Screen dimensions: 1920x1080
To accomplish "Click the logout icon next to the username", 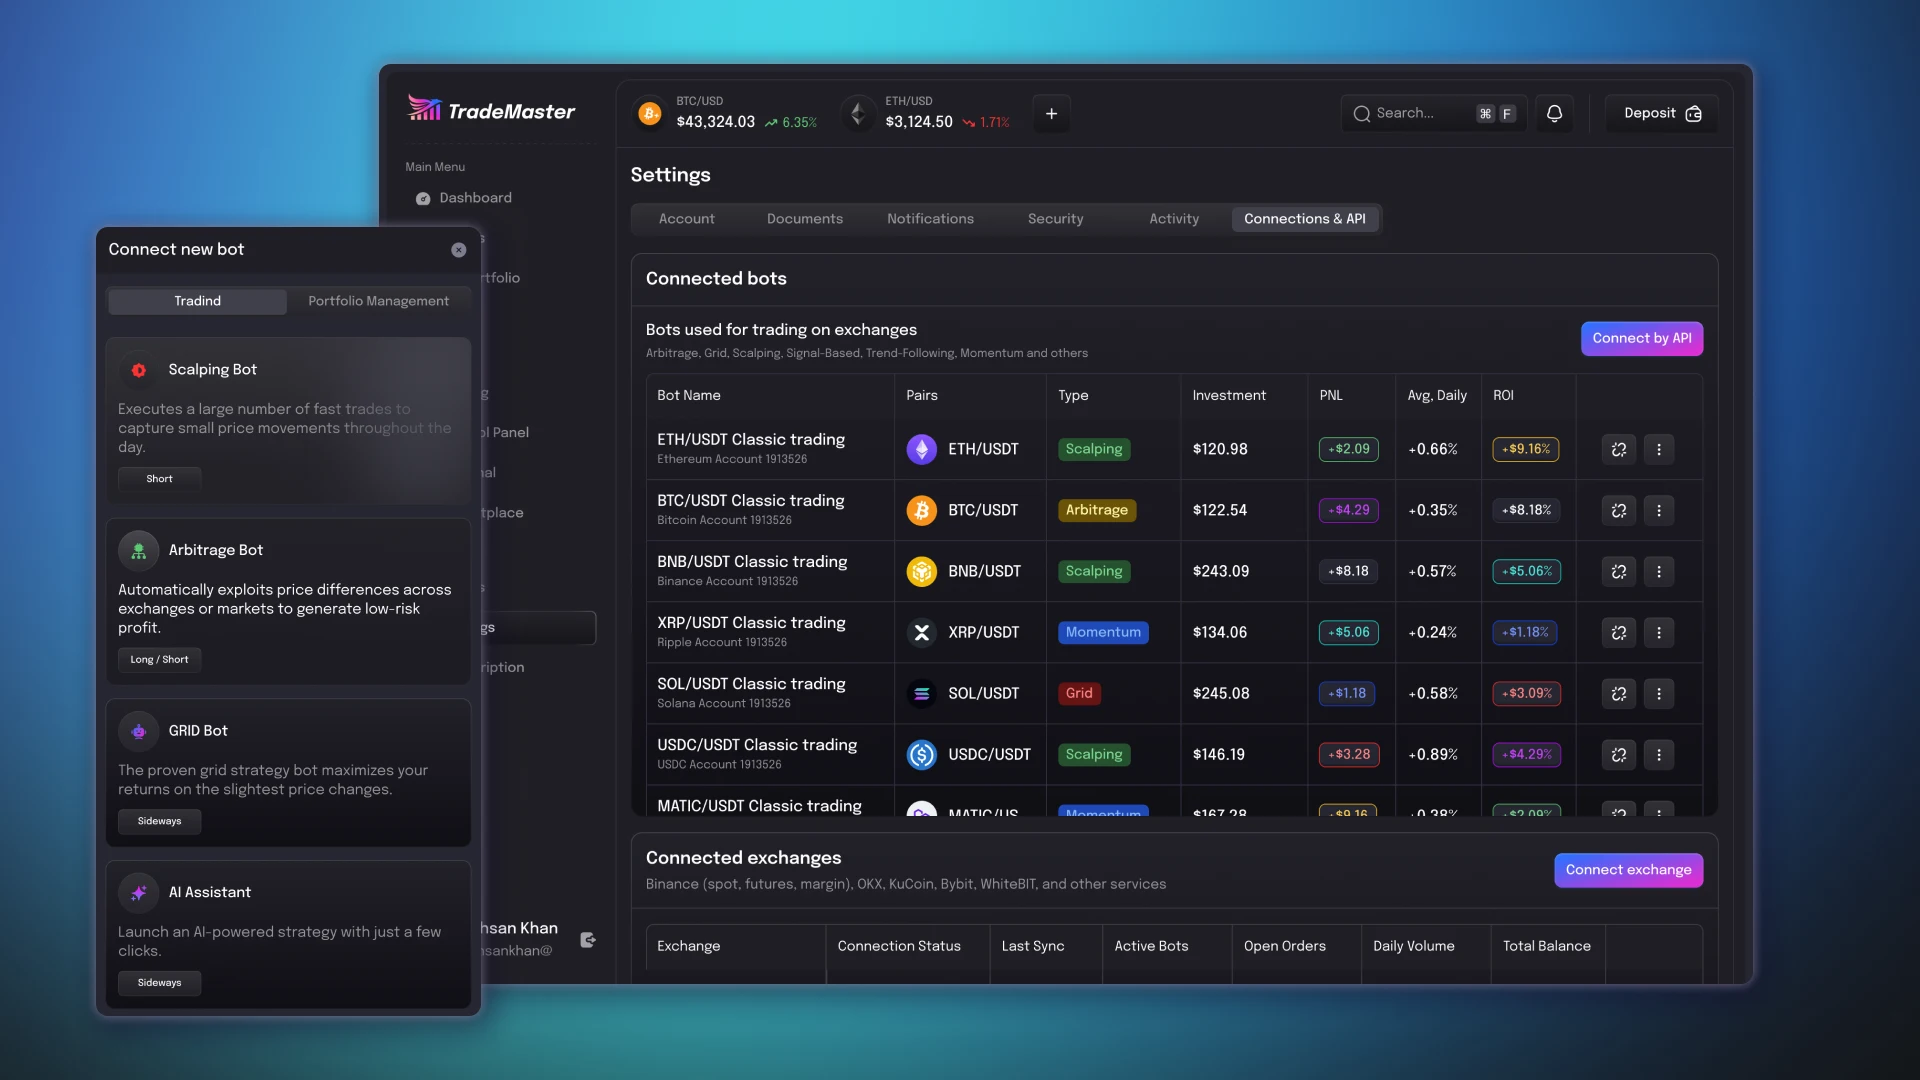I will pos(588,940).
